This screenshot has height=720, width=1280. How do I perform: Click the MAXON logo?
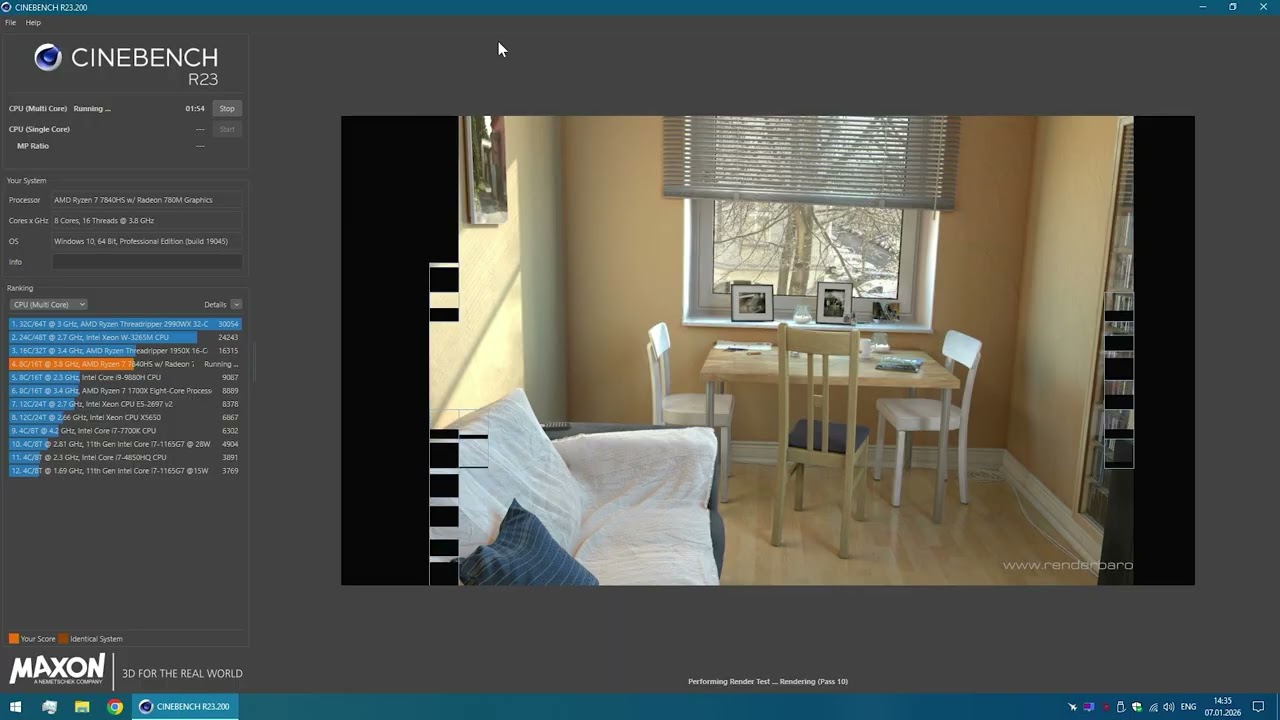point(57,669)
